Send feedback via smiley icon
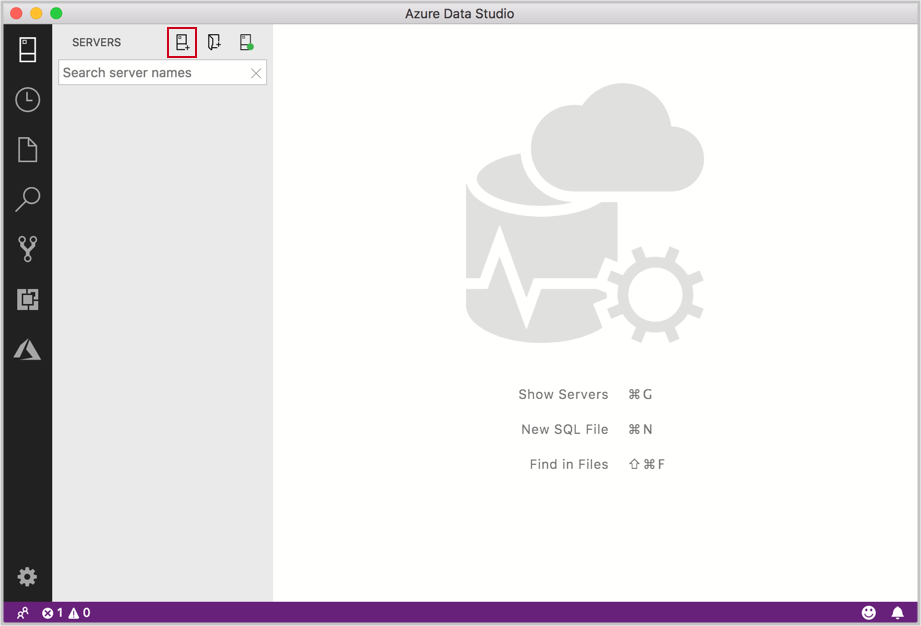Screen dimensions: 921x626 click(869, 613)
